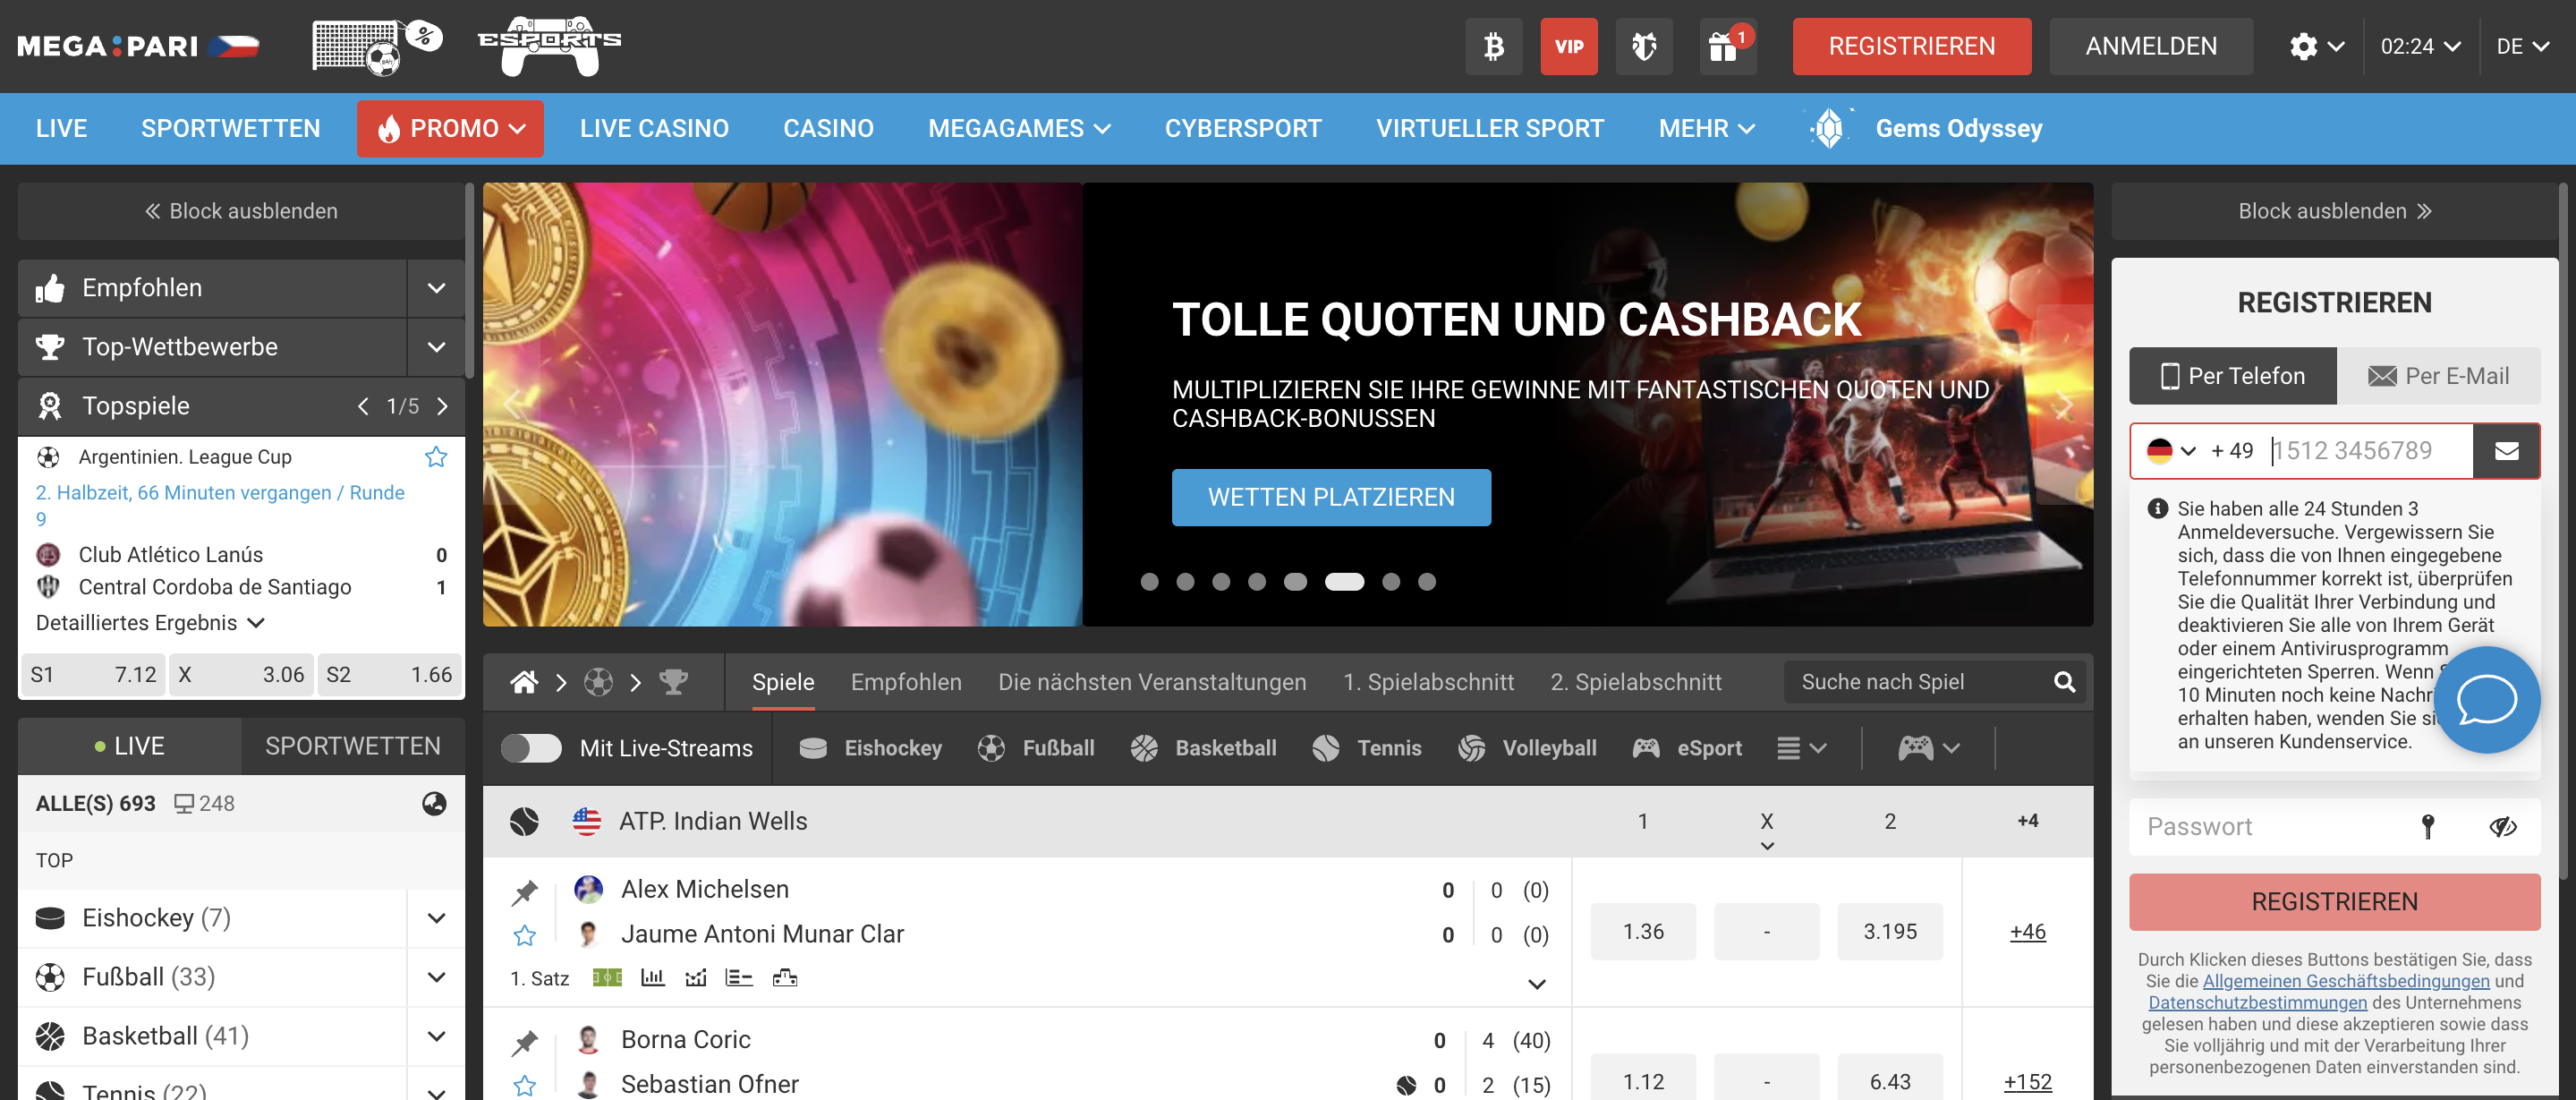The height and width of the screenshot is (1100, 2576).
Task: Click the home icon in breadcrumb
Action: tap(524, 682)
